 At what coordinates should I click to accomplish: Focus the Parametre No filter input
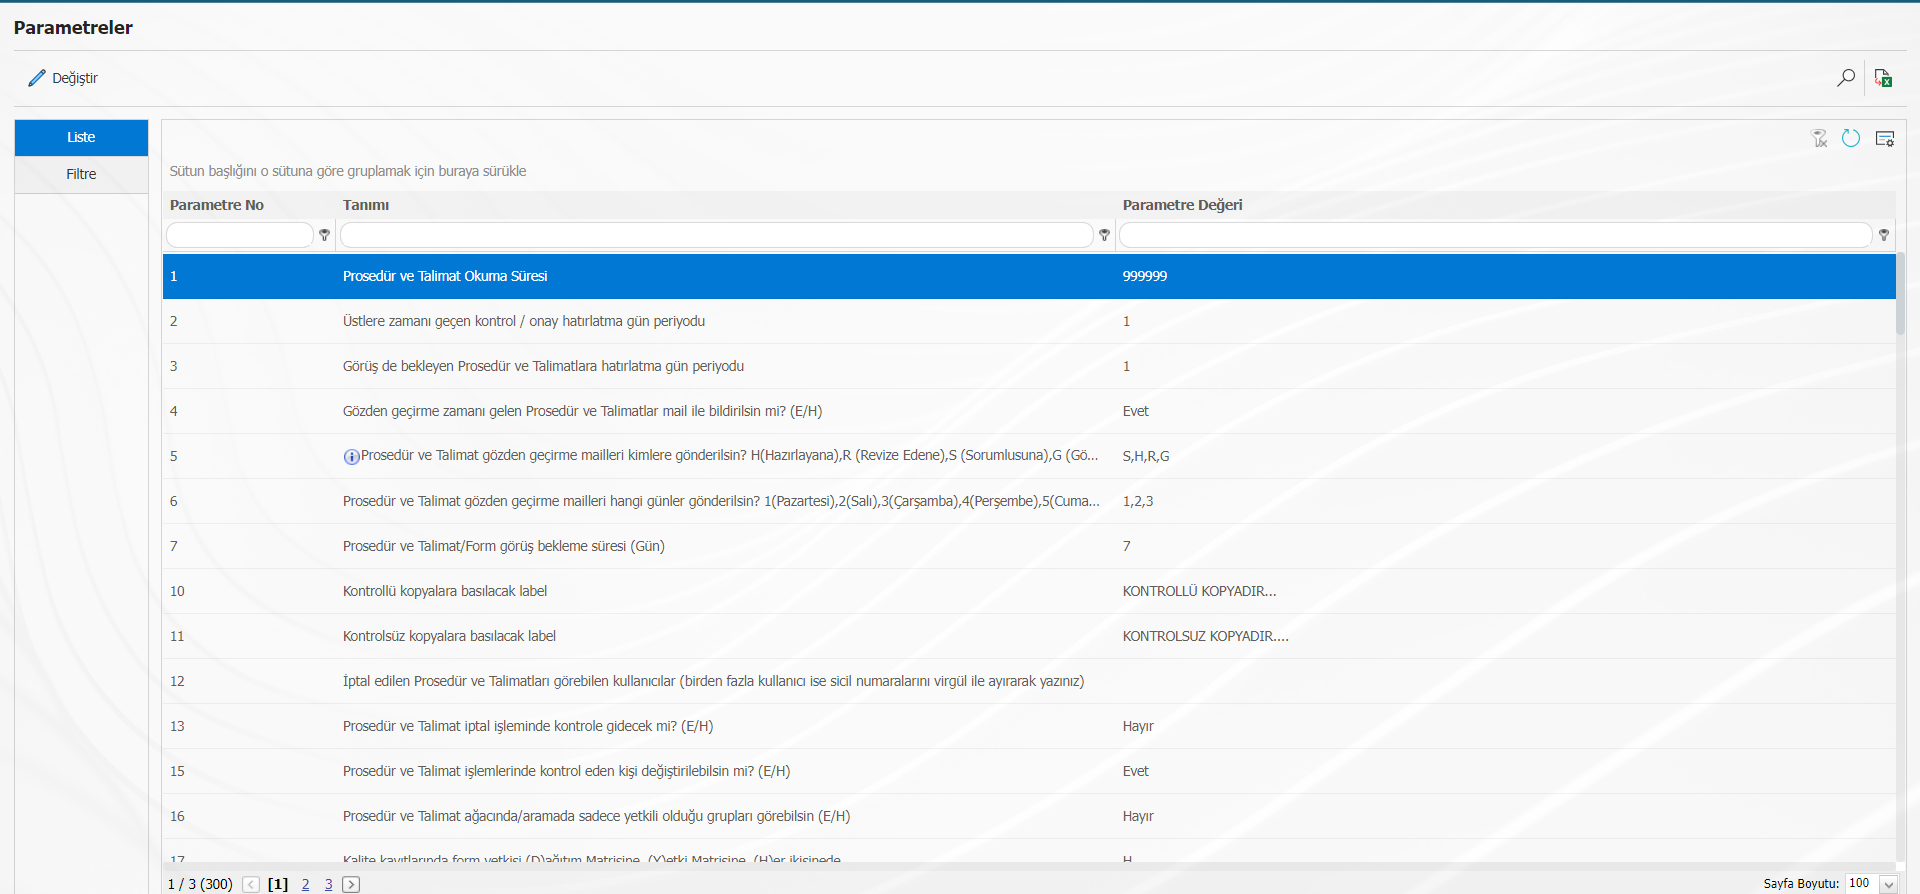240,235
